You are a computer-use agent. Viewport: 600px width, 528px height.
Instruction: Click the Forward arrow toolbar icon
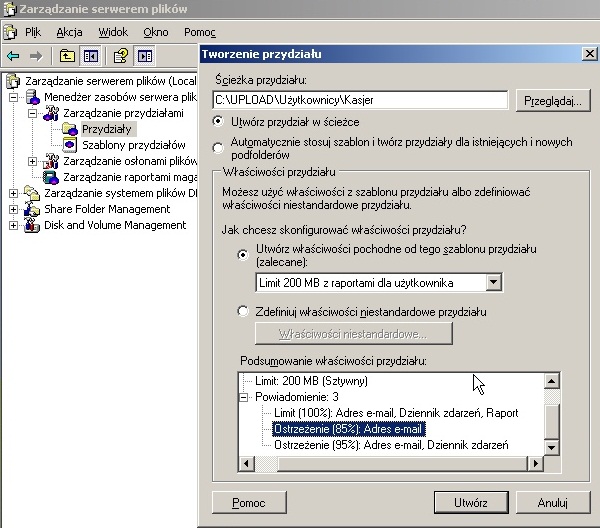[36, 57]
